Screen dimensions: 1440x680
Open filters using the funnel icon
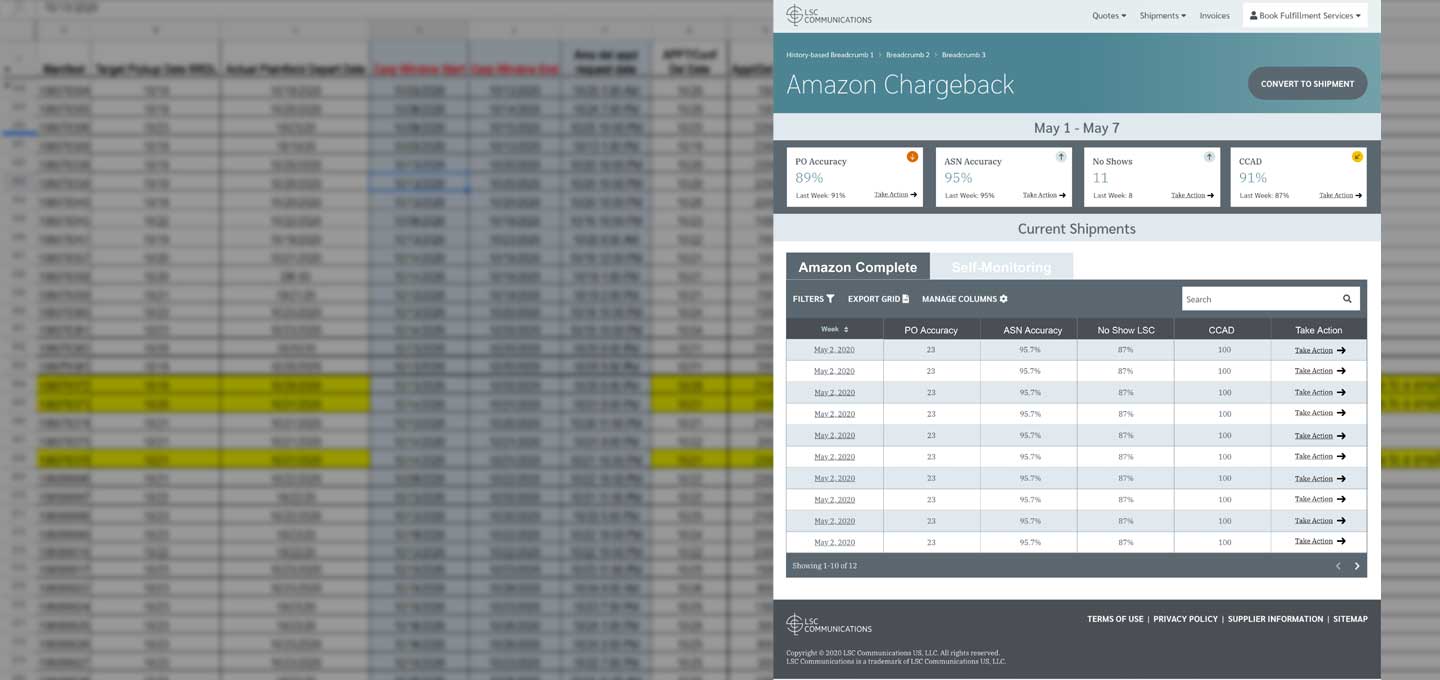tap(830, 298)
